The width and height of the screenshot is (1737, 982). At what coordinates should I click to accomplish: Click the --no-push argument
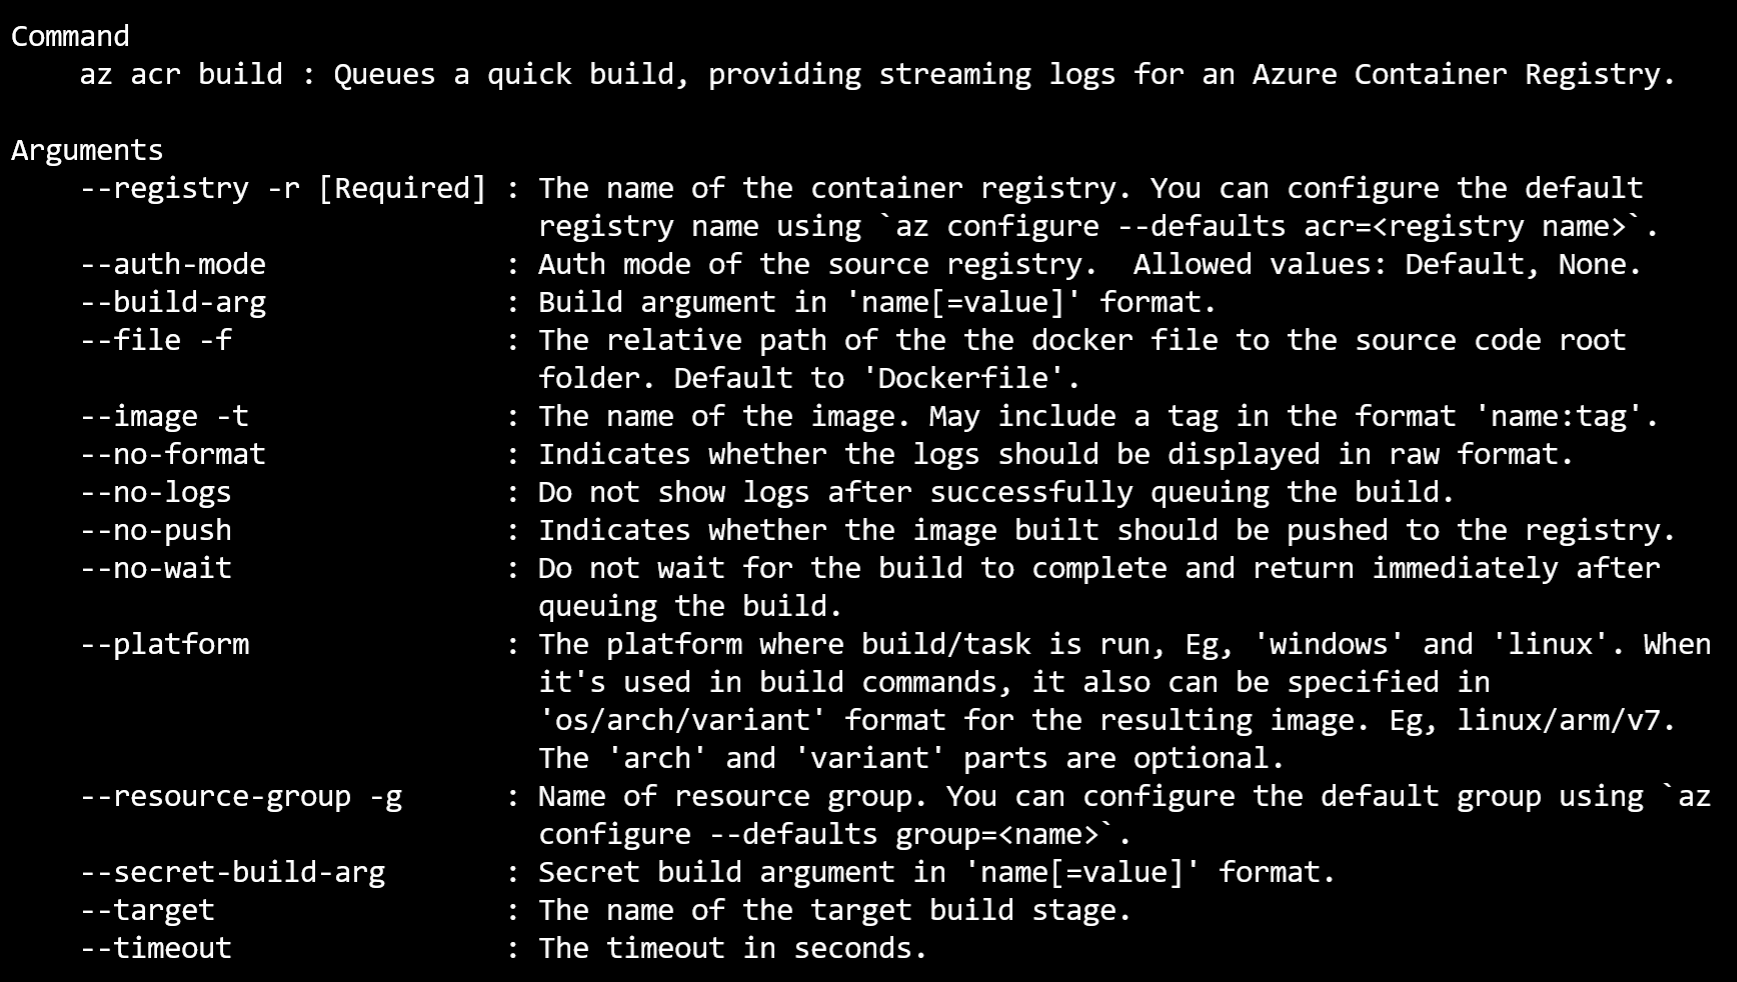tap(156, 531)
